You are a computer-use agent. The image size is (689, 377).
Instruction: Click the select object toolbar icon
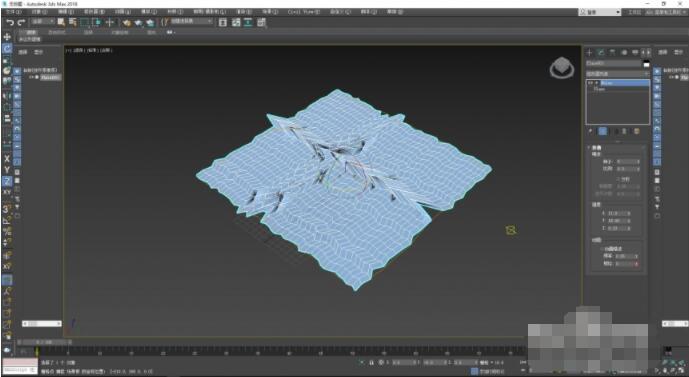61,22
